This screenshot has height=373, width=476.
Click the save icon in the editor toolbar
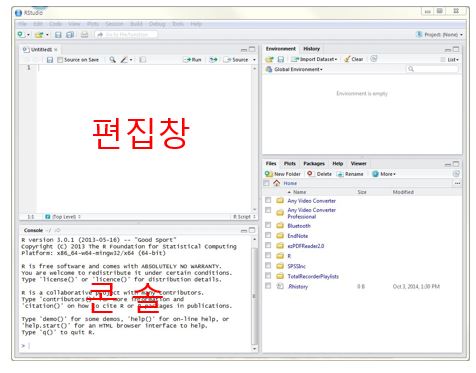click(50, 60)
